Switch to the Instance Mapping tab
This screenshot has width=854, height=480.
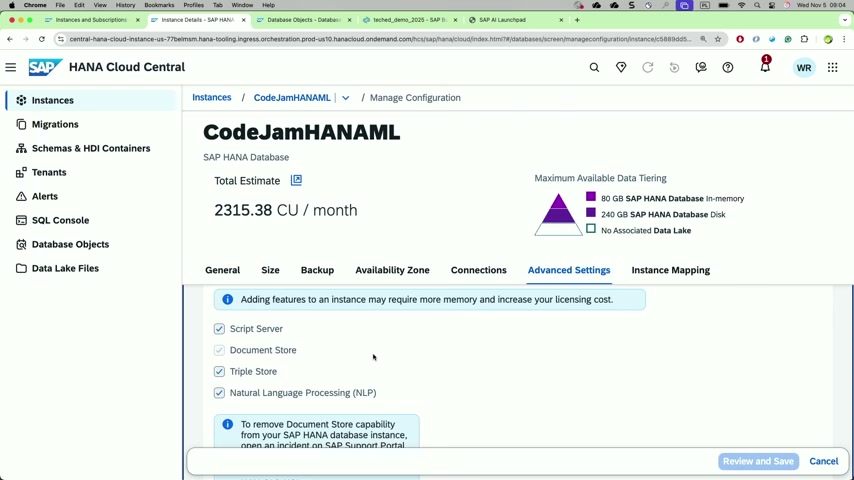pyautogui.click(x=670, y=270)
